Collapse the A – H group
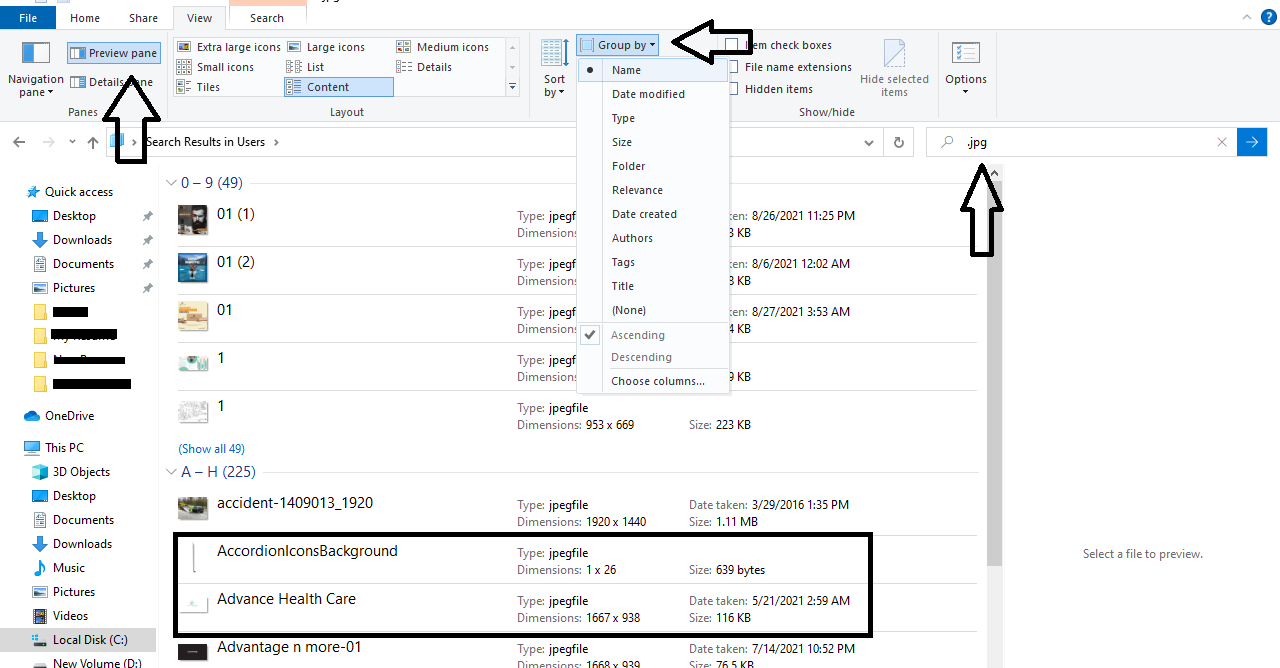Screen dimensions: 1280x668 click(x=169, y=472)
